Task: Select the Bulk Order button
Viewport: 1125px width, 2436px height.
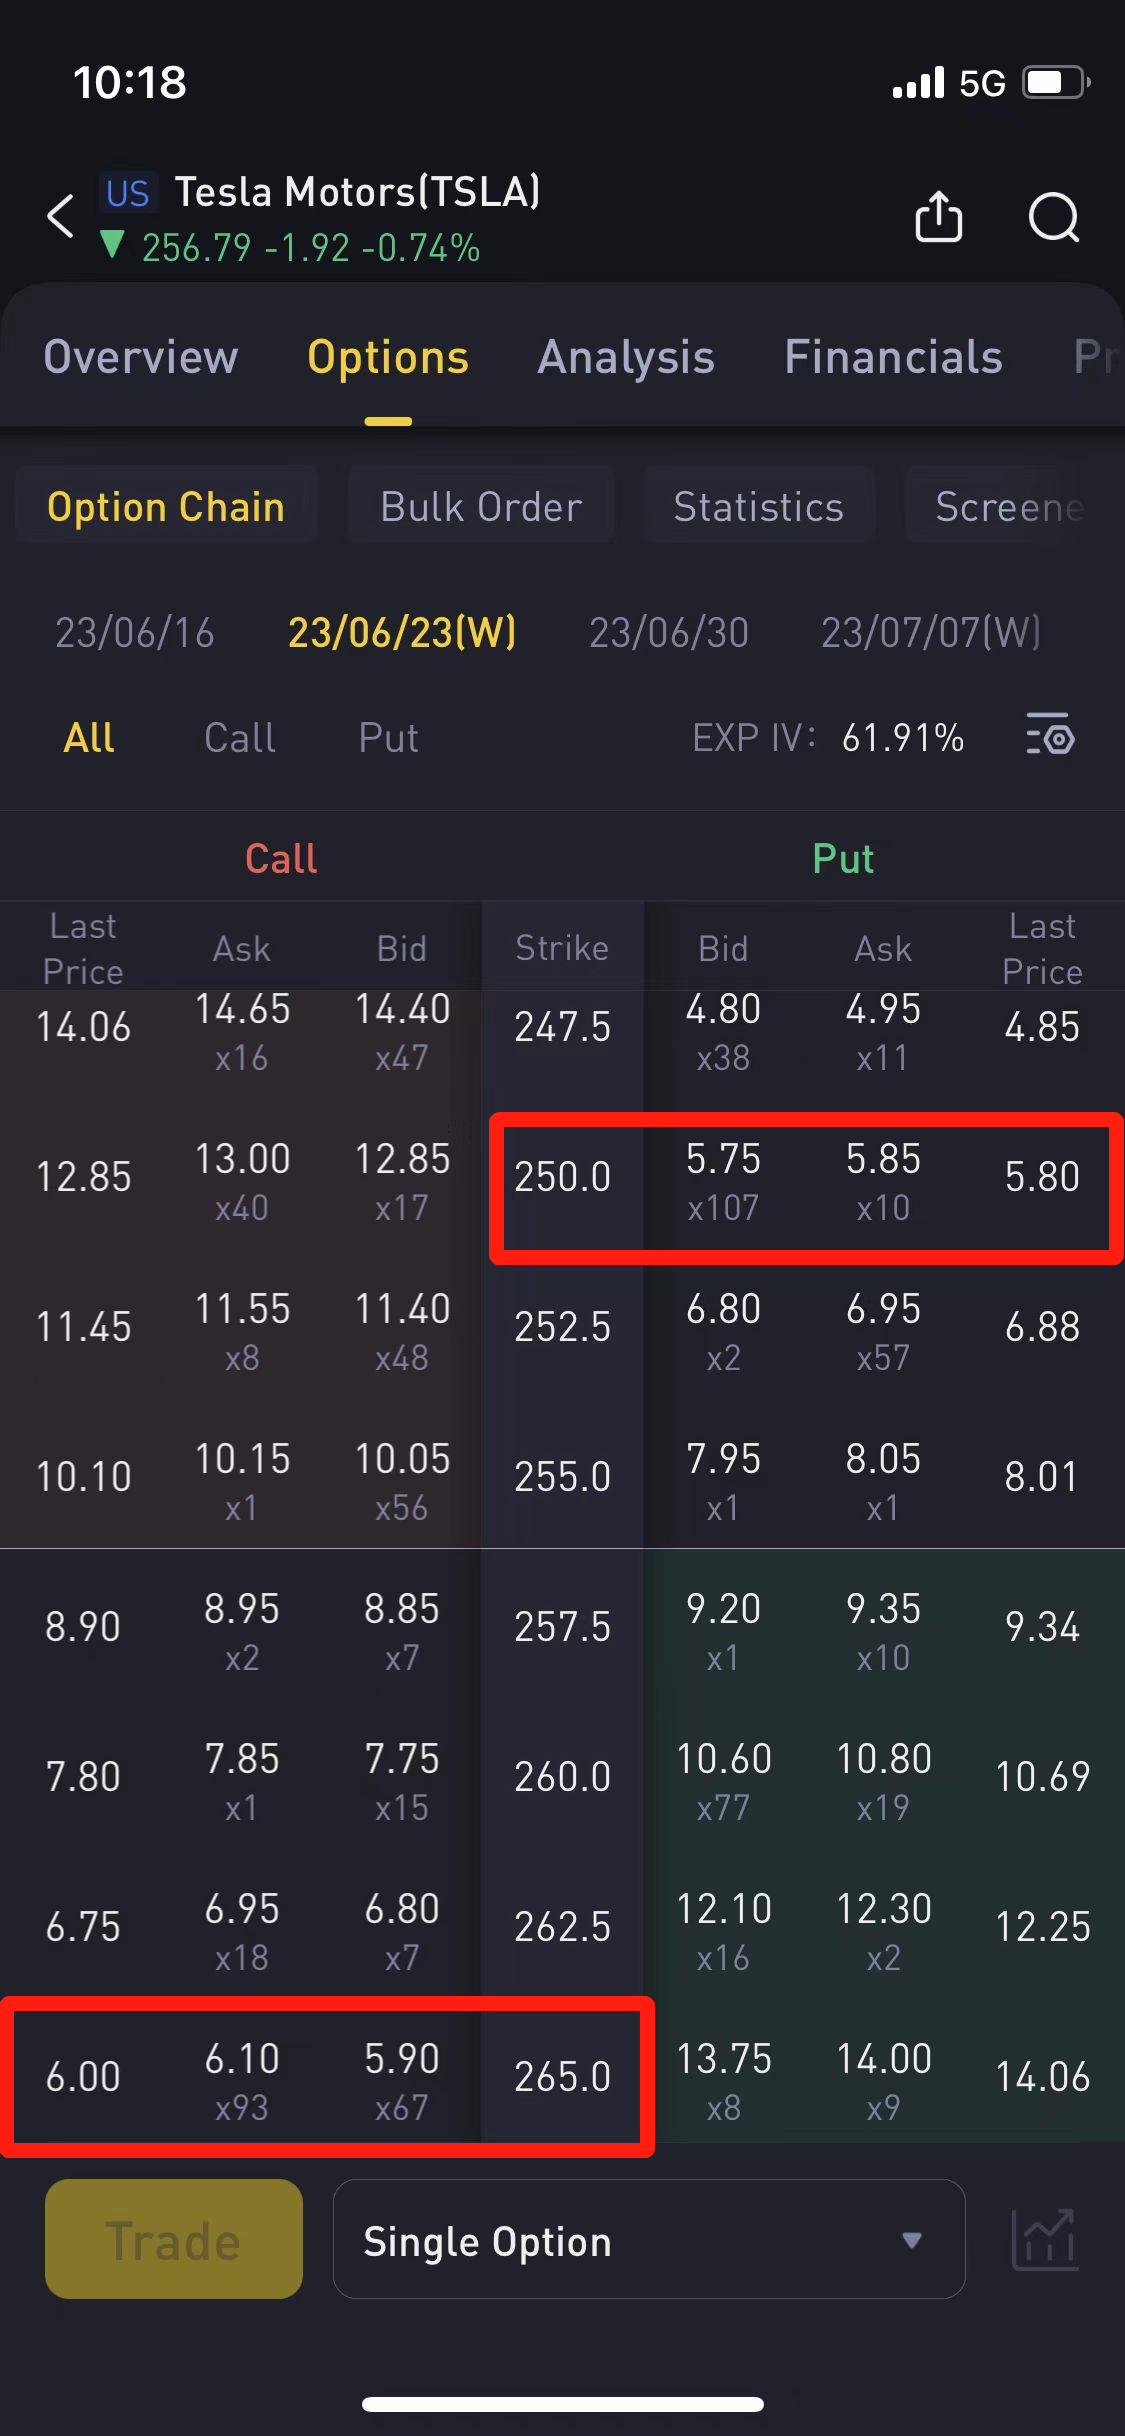Action: (481, 506)
